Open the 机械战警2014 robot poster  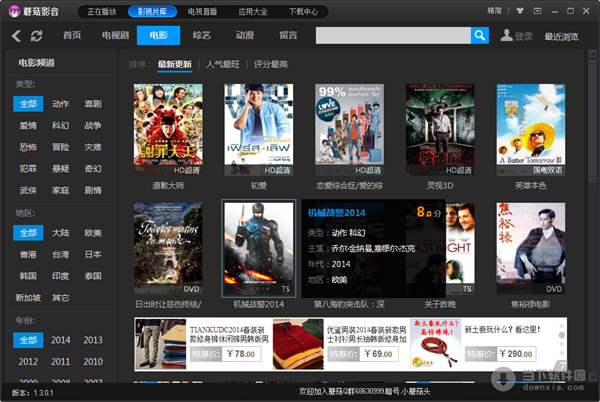pyautogui.click(x=259, y=249)
